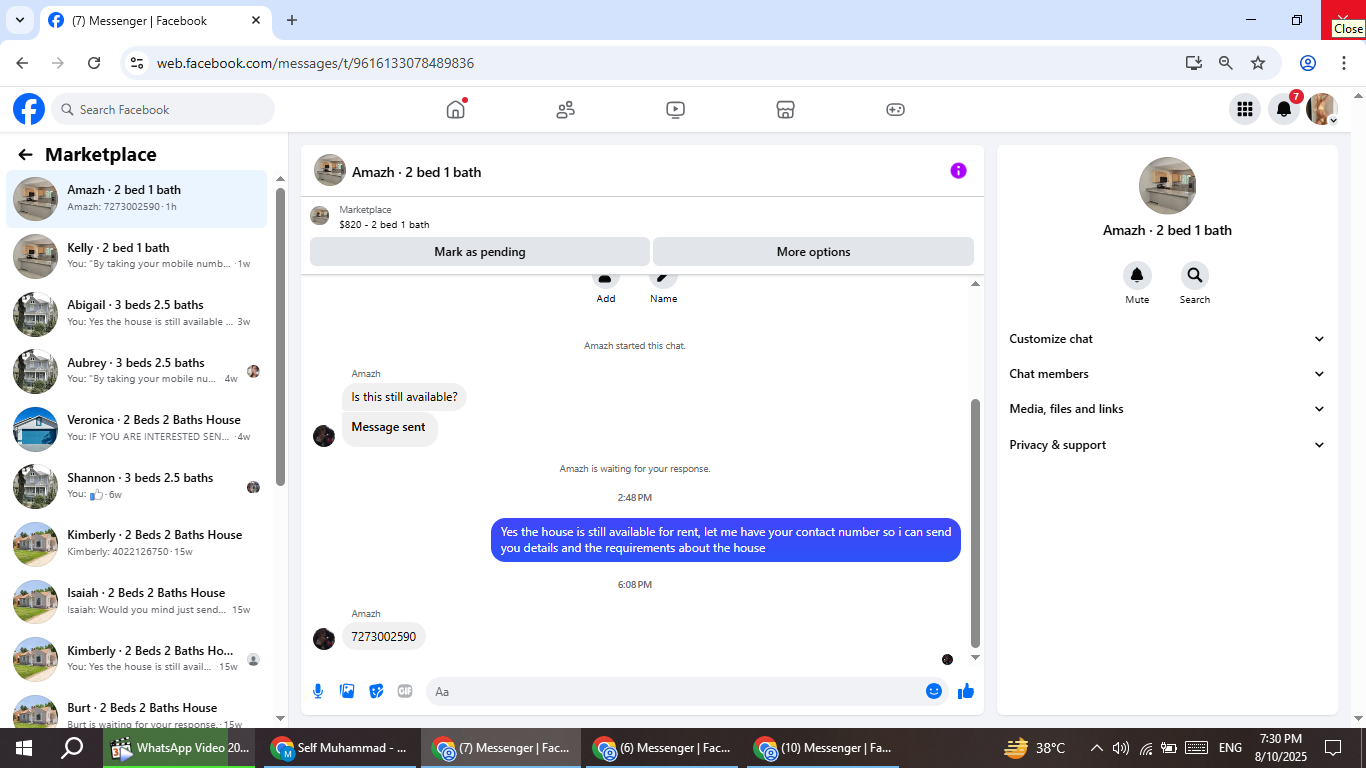
Task: Send a thumbs-up like
Action: (x=966, y=691)
